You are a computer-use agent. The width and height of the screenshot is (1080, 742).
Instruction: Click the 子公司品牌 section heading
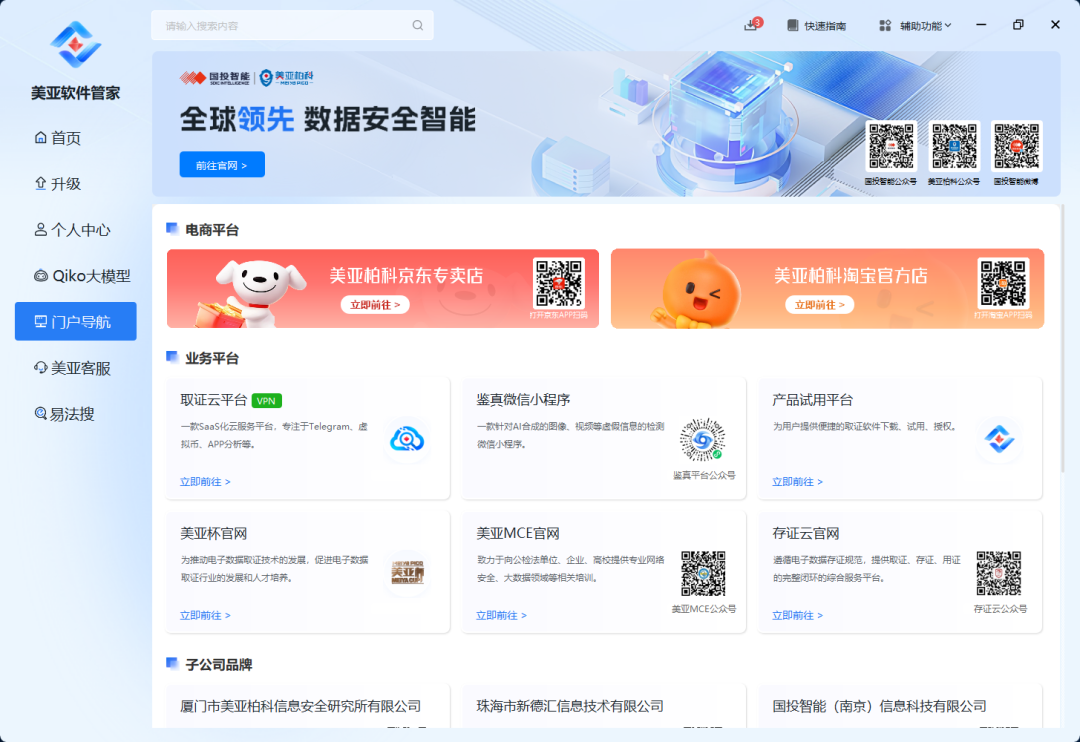pyautogui.click(x=218, y=665)
